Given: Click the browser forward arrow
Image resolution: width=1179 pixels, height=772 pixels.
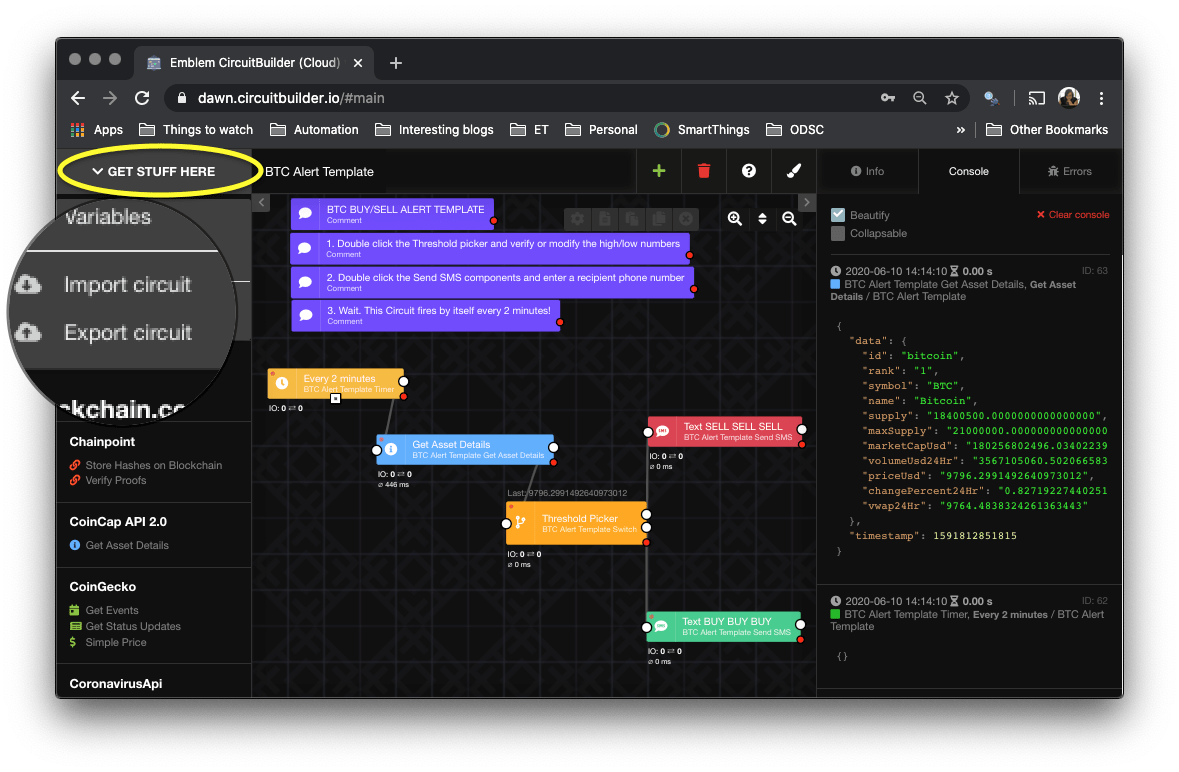Looking at the screenshot, I should pyautogui.click(x=110, y=98).
